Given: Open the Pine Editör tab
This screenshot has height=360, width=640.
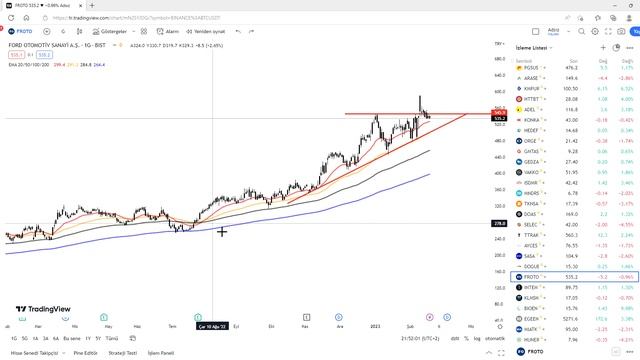Looking at the screenshot, I should [85, 353].
